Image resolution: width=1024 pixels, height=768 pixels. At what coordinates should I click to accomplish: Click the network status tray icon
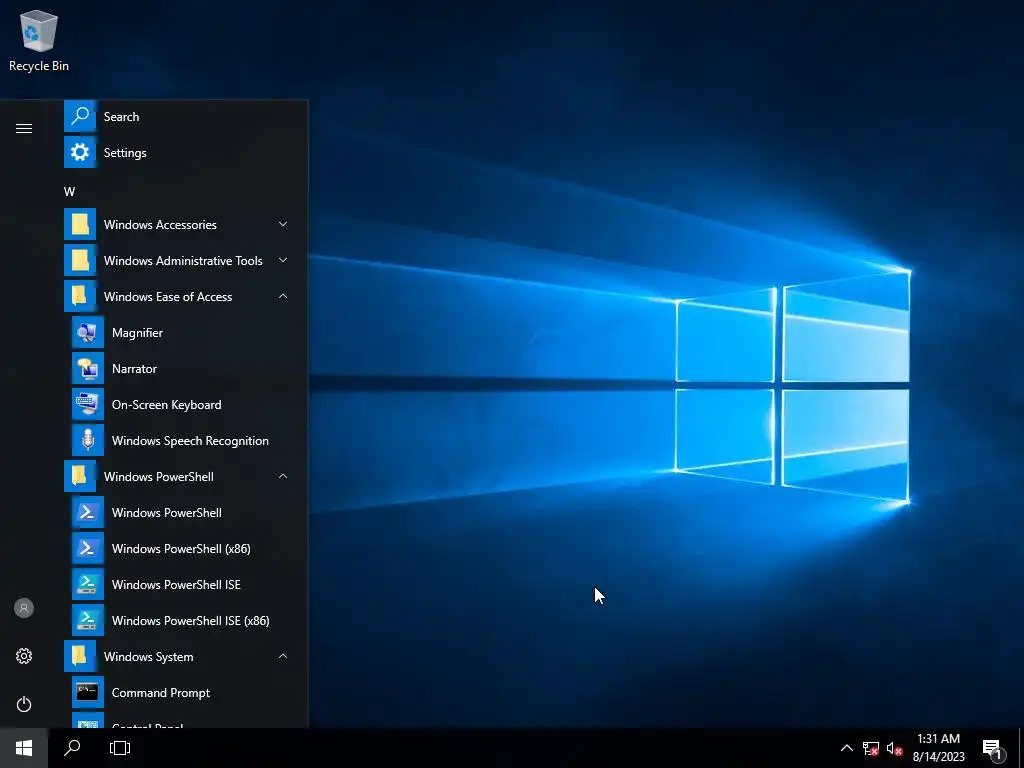(x=871, y=748)
